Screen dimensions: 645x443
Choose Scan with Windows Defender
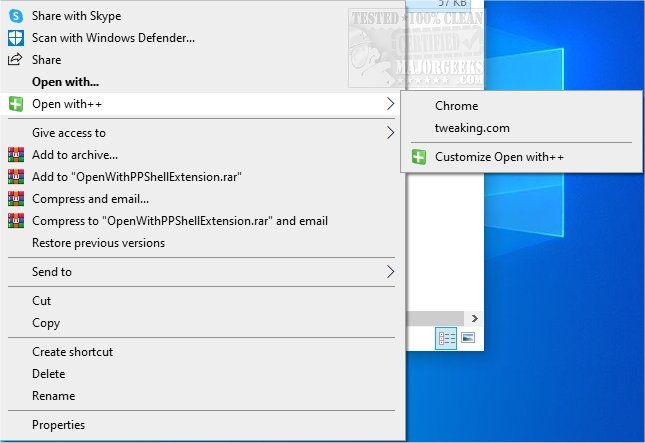point(202,38)
